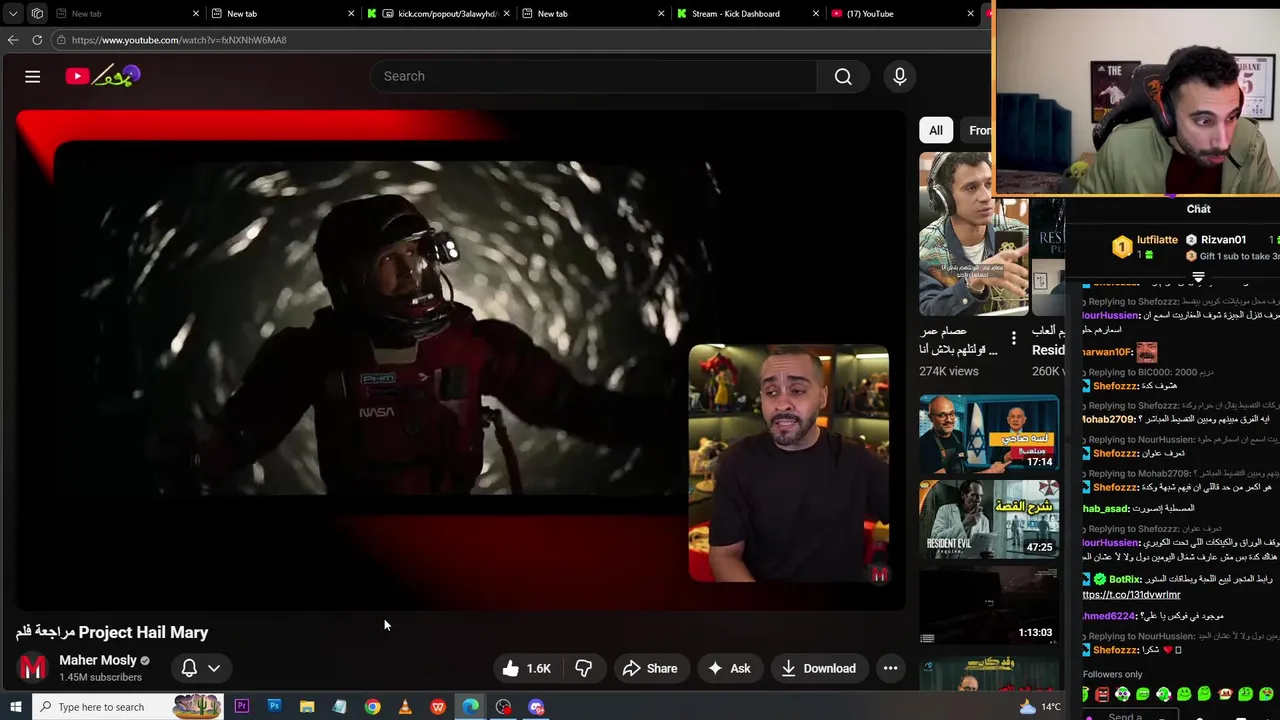Start voice search with the microphone
The image size is (1280, 720).
[x=900, y=76]
